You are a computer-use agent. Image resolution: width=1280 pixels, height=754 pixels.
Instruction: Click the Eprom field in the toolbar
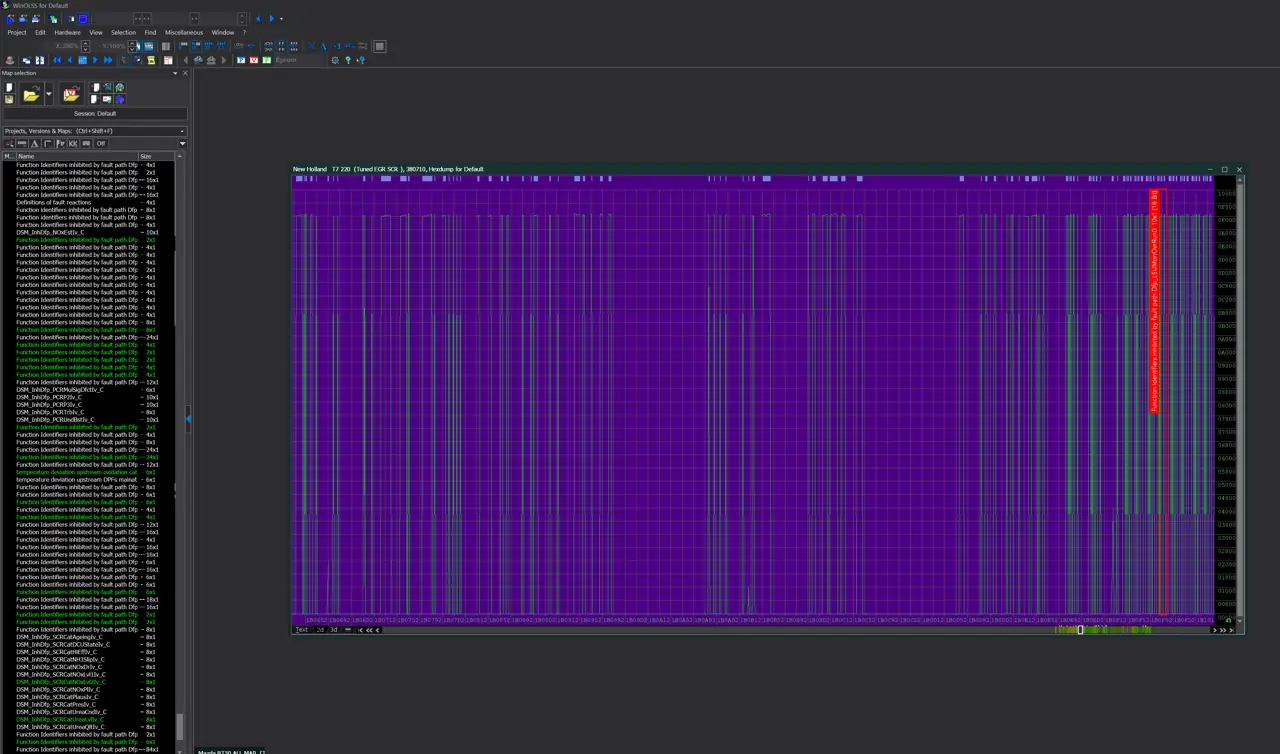(298, 60)
